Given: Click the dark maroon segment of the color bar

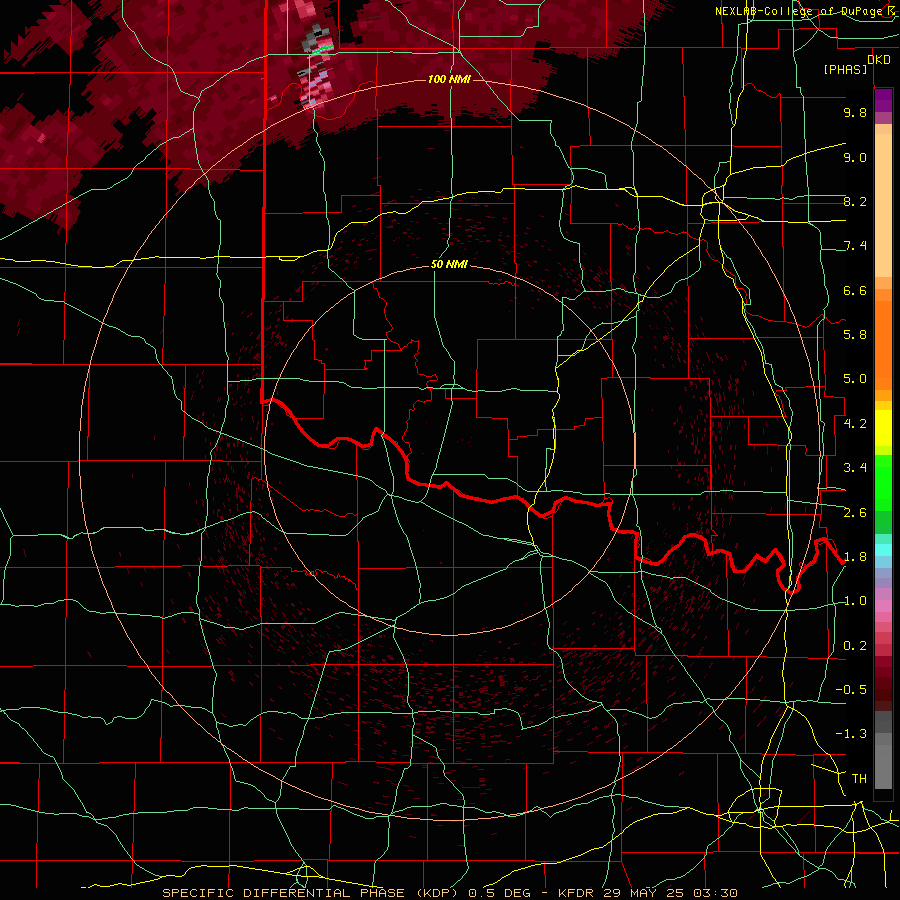Looking at the screenshot, I should 883,680.
